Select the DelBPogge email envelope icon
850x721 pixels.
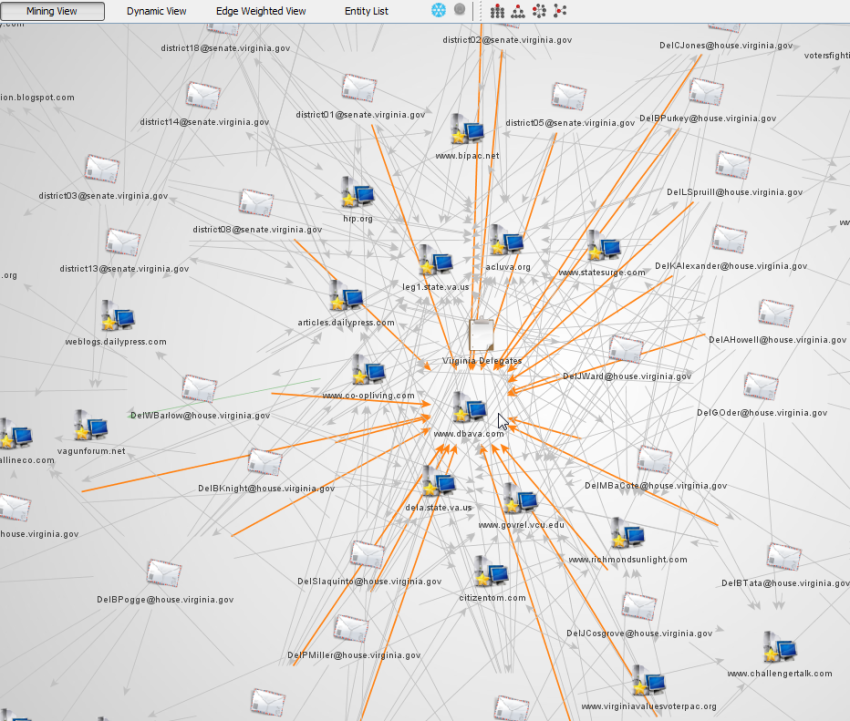click(x=164, y=574)
